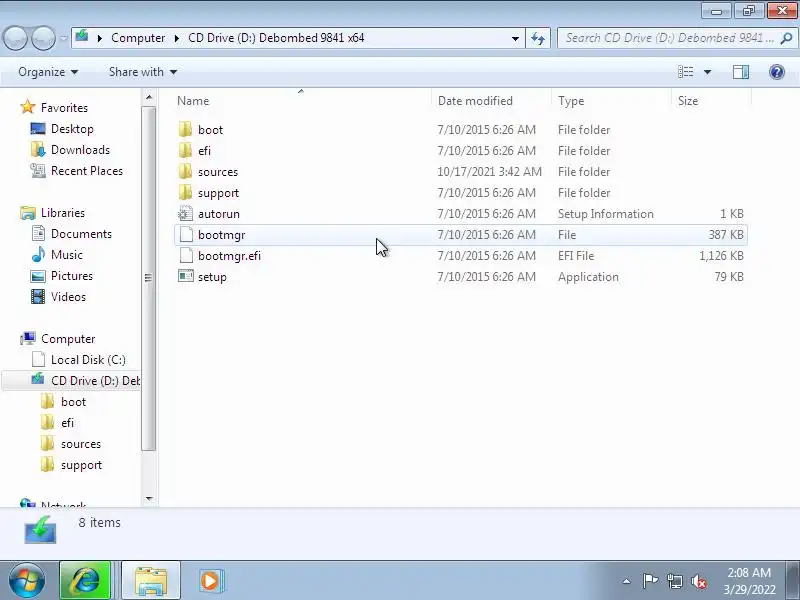This screenshot has height=600, width=800.
Task: Open efi subfolder in navigation tree
Action: [x=67, y=422]
